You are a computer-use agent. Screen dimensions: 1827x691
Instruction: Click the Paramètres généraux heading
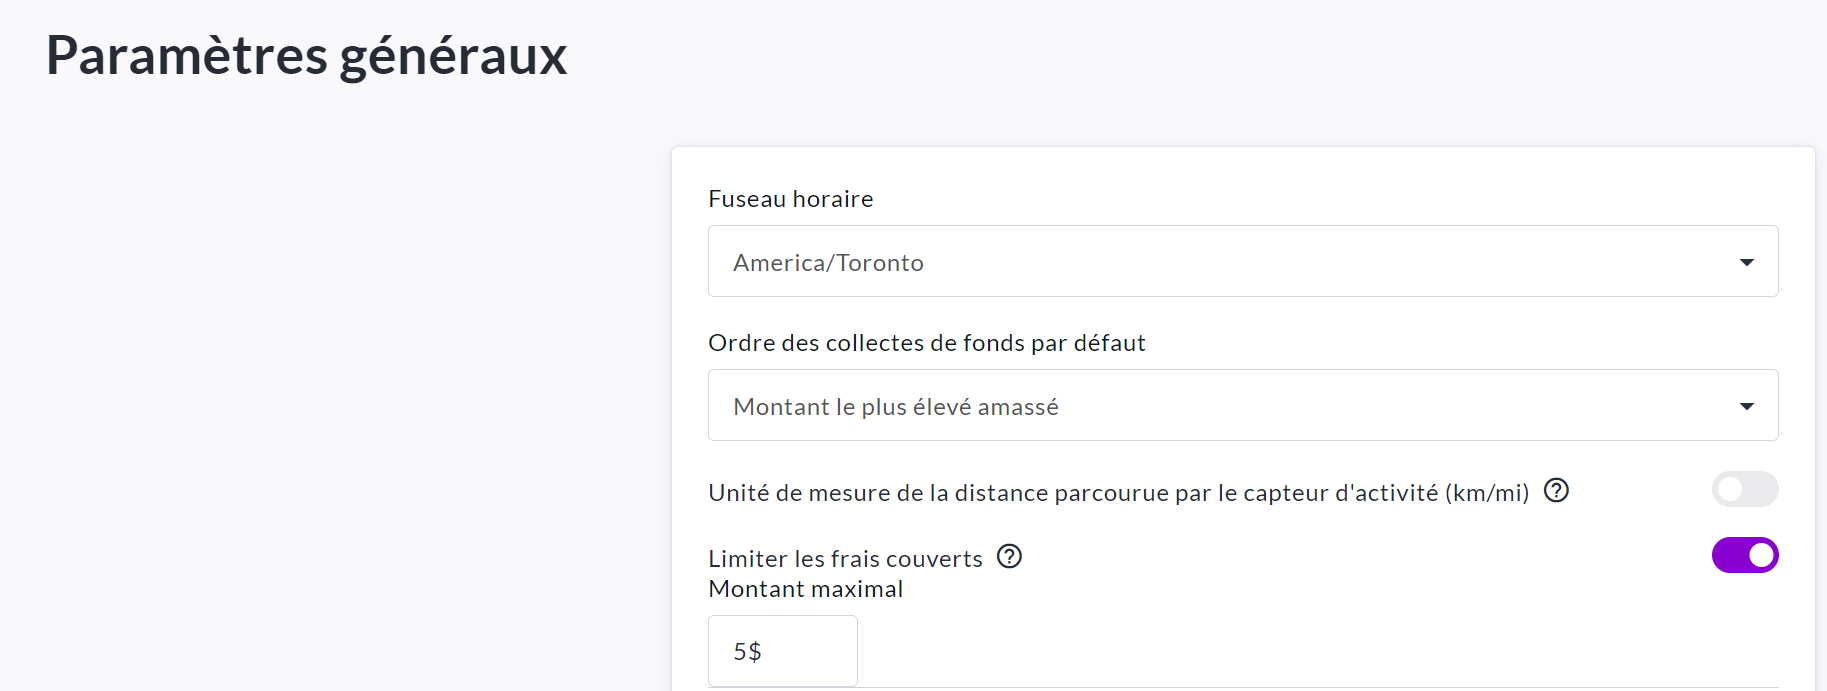tap(306, 55)
